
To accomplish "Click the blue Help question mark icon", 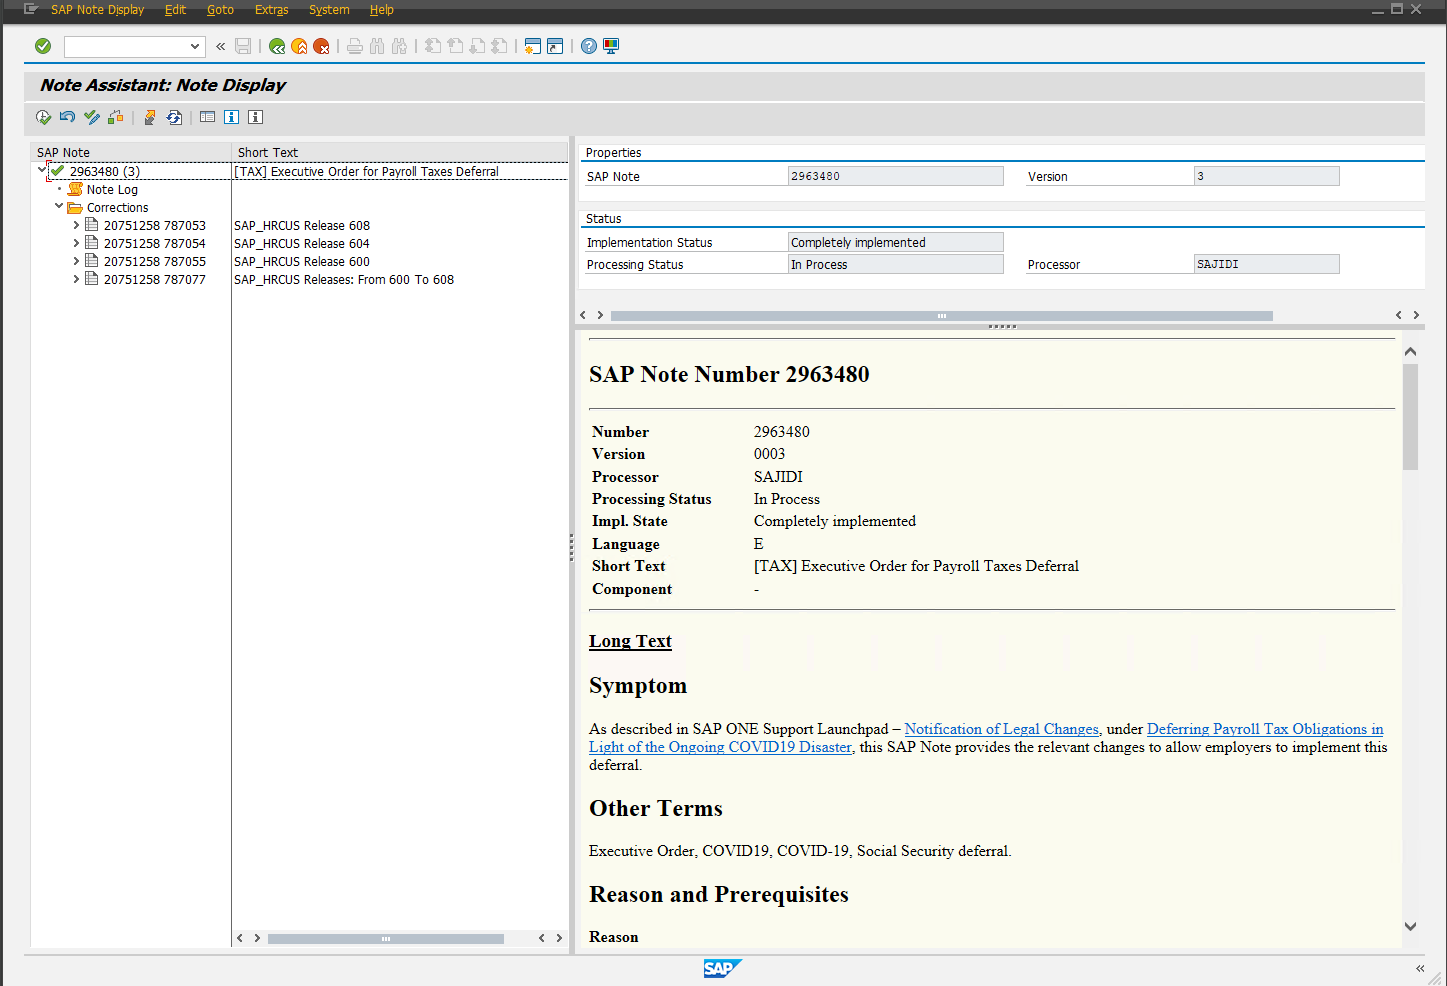I will coord(589,46).
